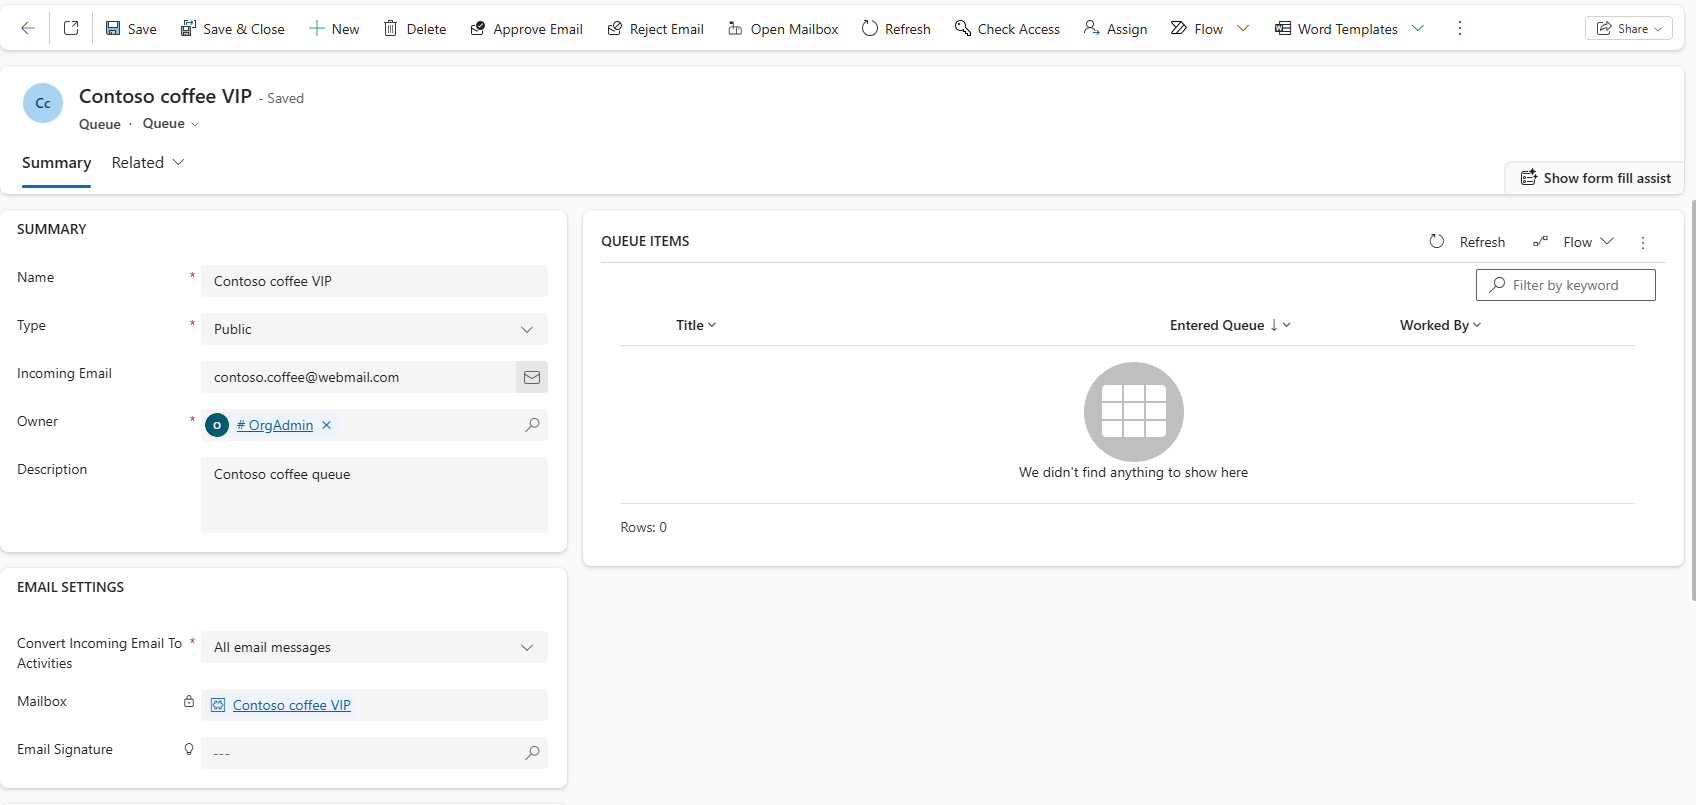
Task: Show form fill assist panel
Action: click(1596, 178)
